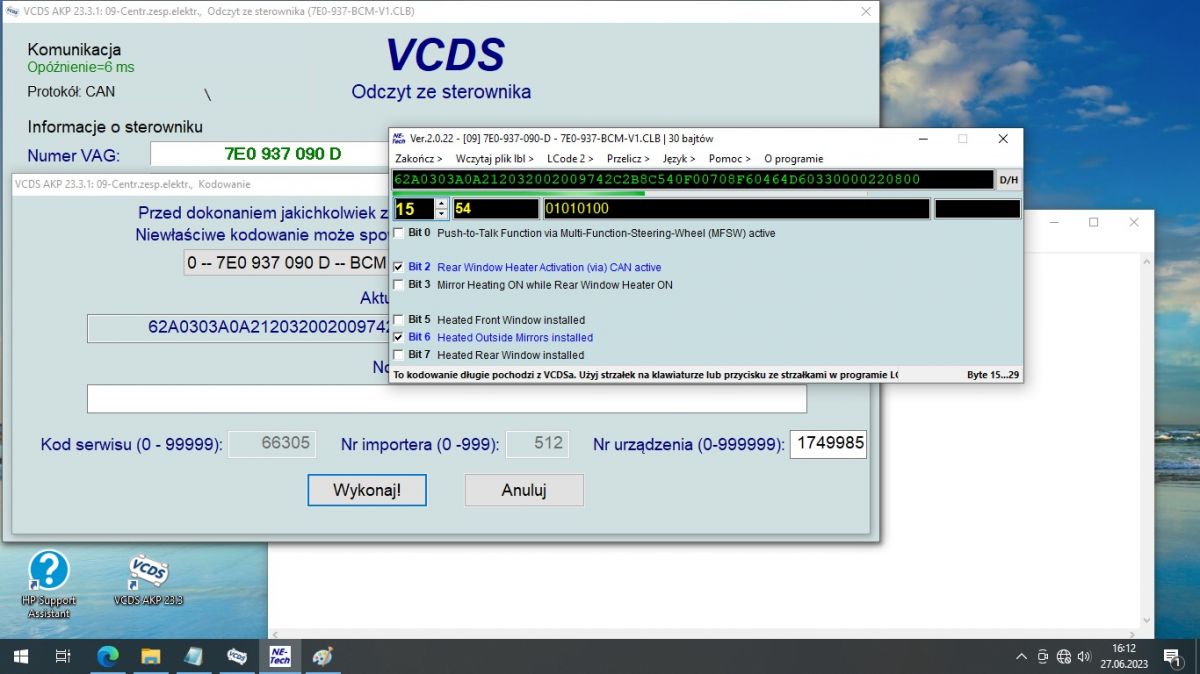1200x674 pixels.
Task: Click the Protokół: CAN label
Action: tap(71, 91)
